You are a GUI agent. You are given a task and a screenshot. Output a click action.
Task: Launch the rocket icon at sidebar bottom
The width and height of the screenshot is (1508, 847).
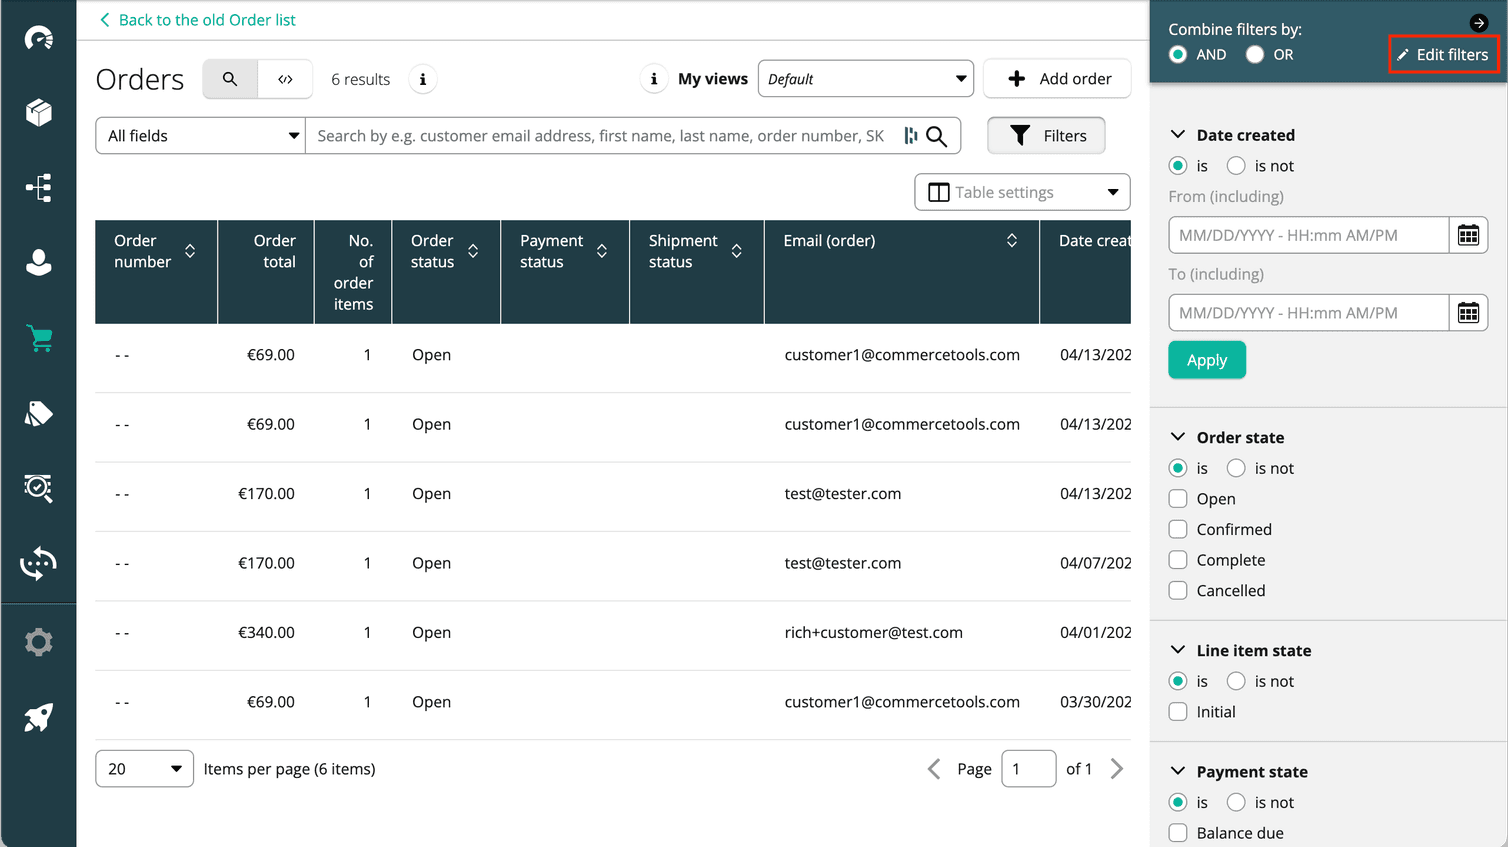pos(38,717)
